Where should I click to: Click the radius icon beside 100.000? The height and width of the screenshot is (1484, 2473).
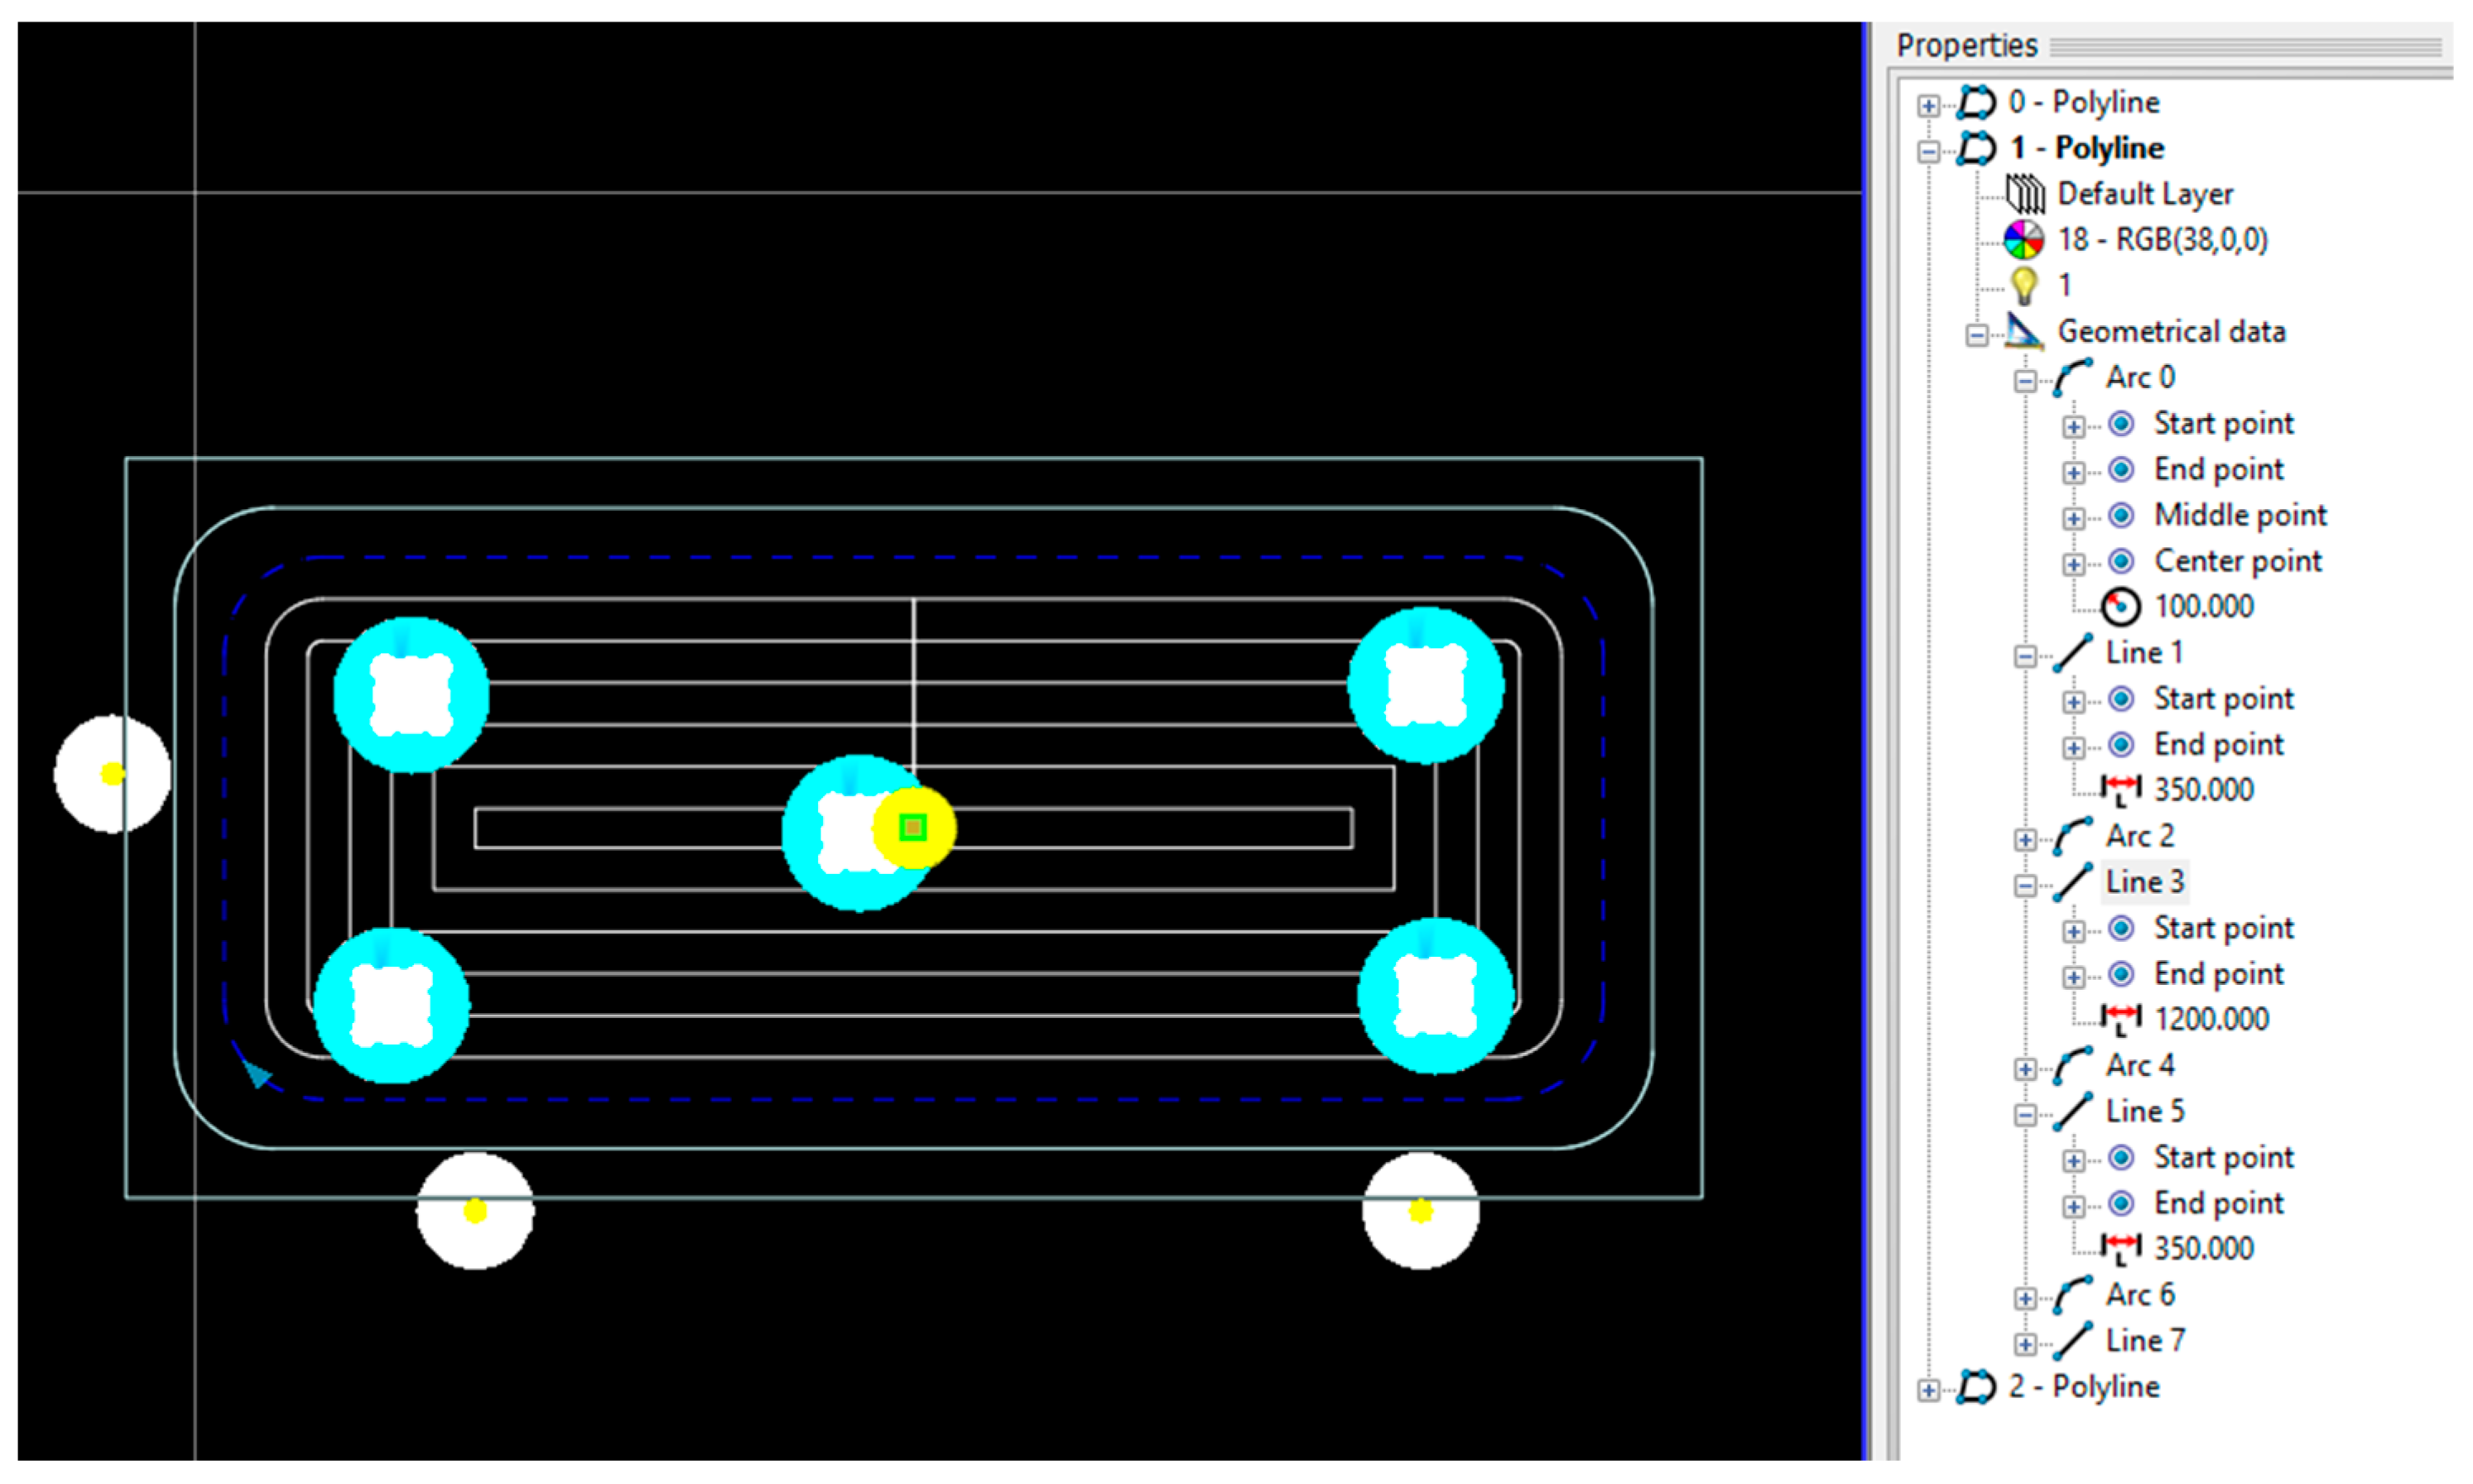pyautogui.click(x=2120, y=606)
